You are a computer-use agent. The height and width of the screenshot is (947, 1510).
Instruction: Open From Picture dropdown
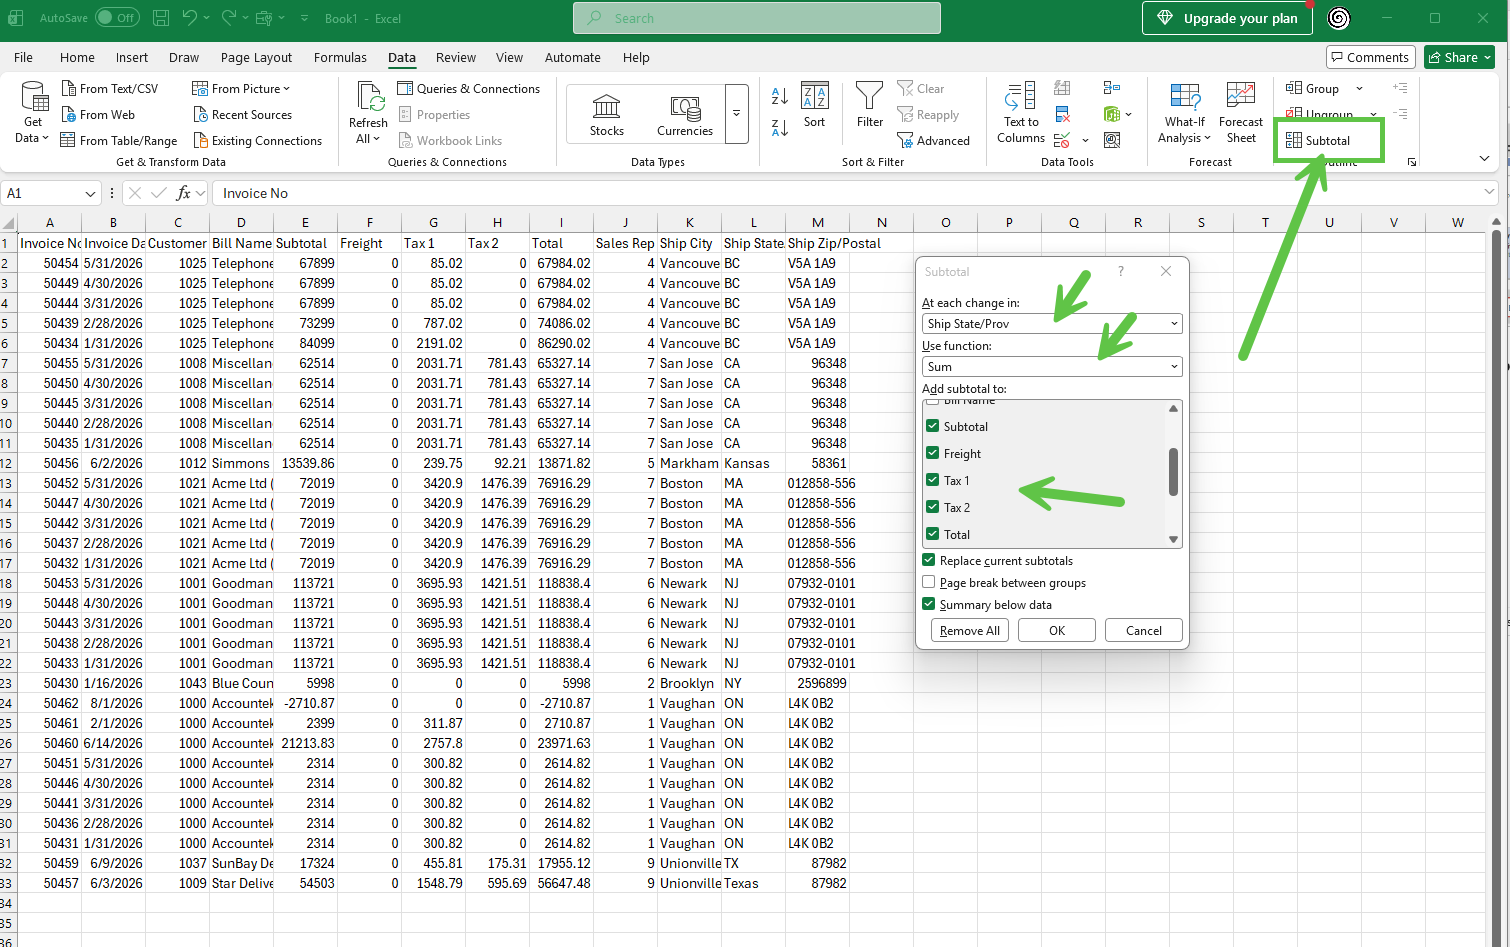click(x=241, y=89)
